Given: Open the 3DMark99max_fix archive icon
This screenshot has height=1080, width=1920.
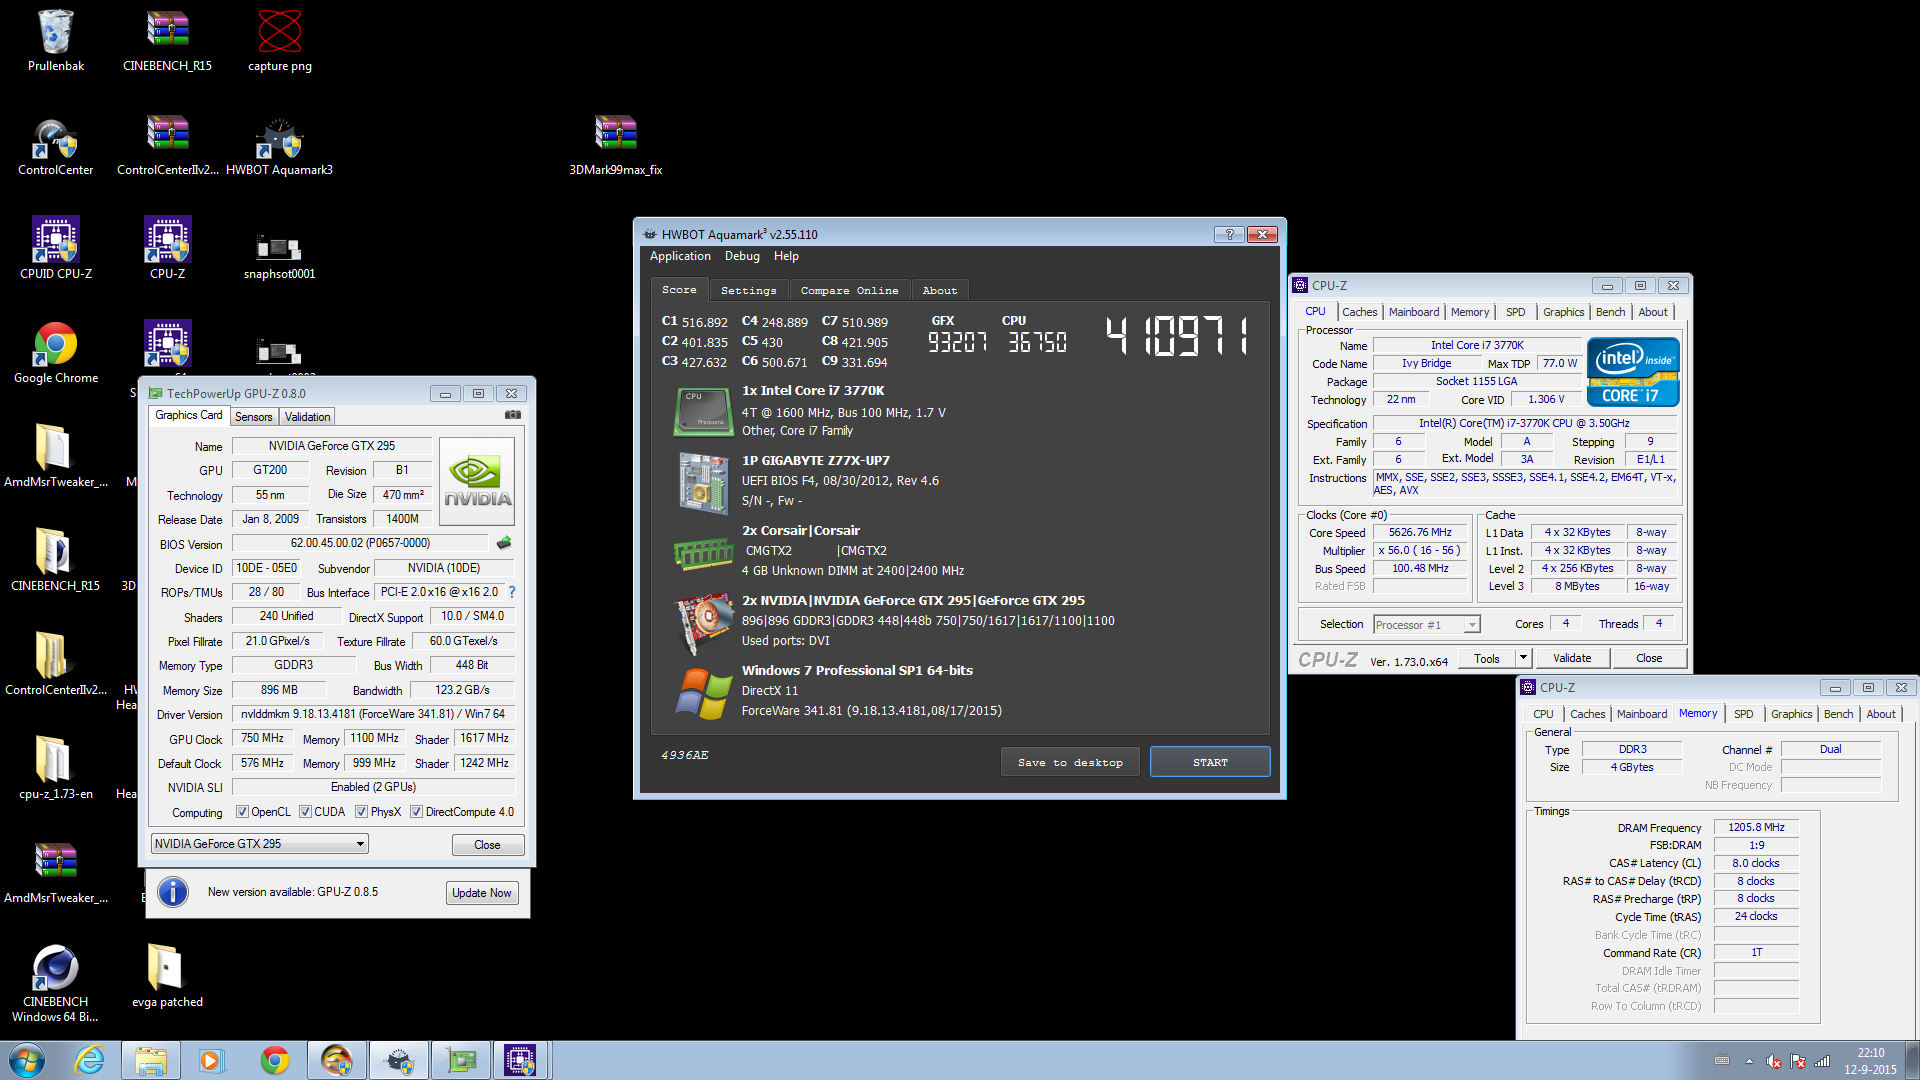Looking at the screenshot, I should coord(615,145).
